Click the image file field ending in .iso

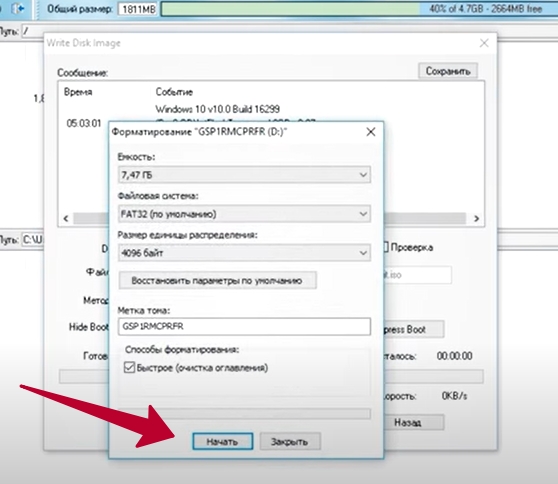(x=417, y=275)
